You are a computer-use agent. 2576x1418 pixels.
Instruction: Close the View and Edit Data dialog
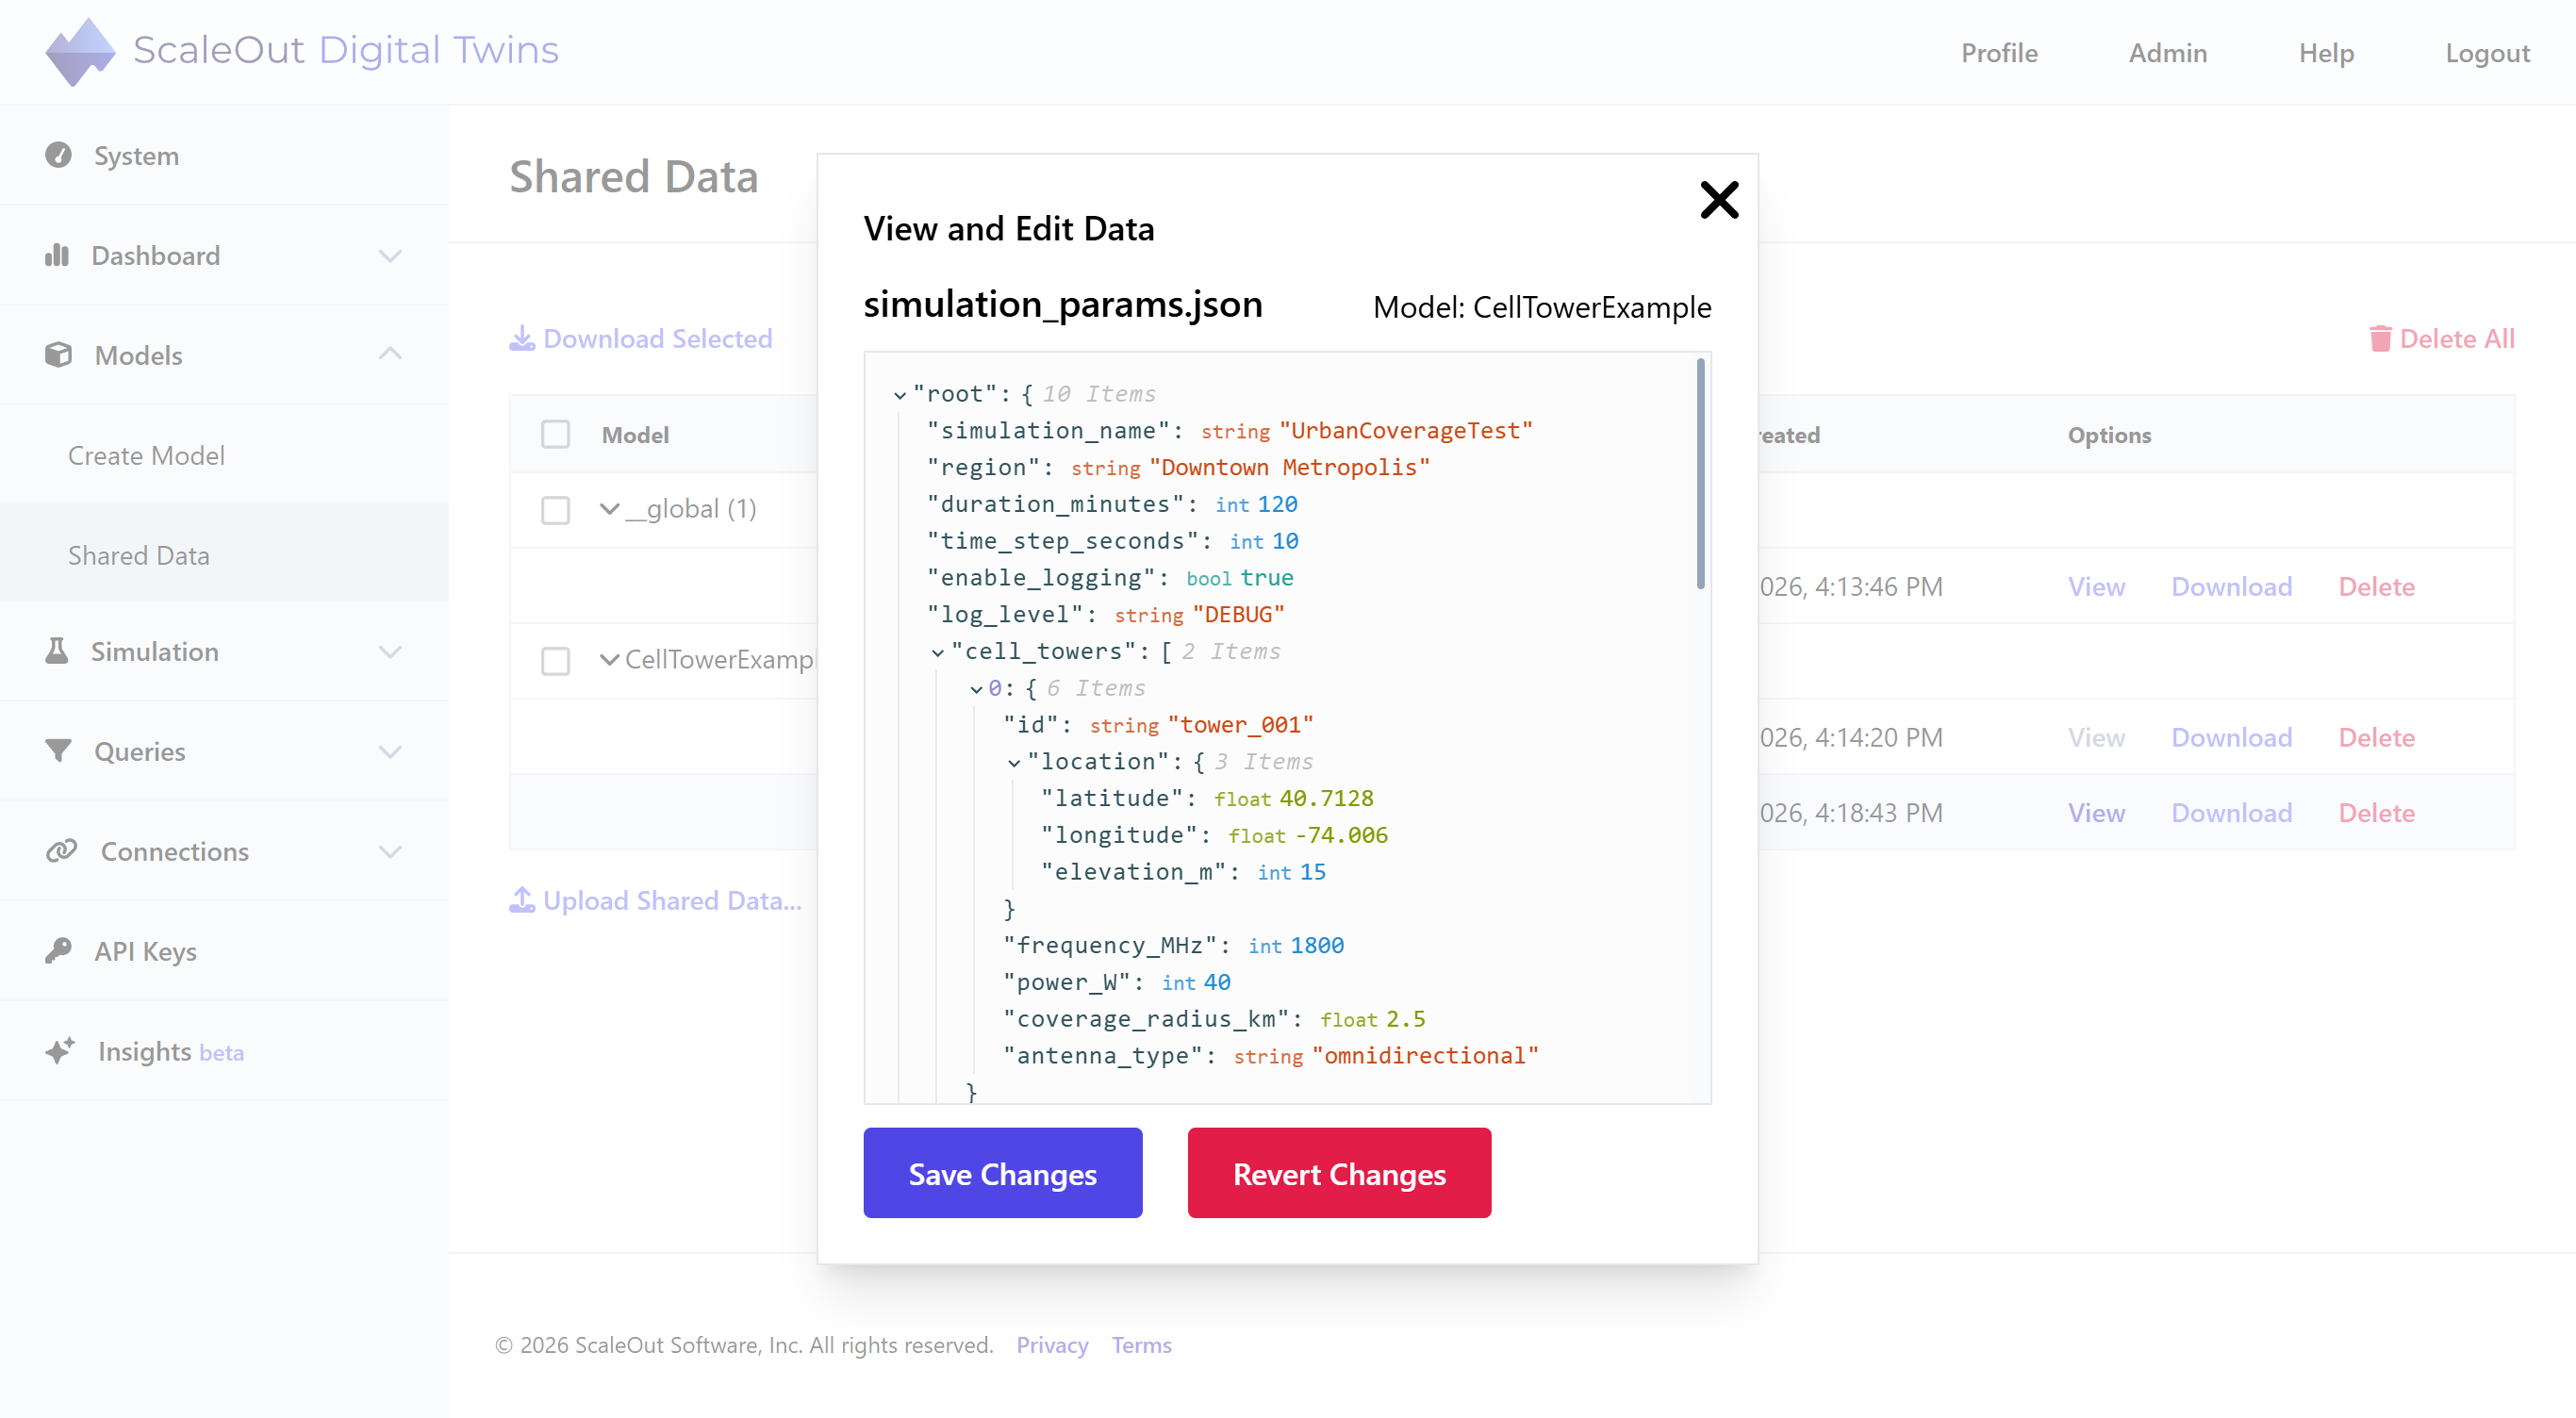click(x=1719, y=200)
